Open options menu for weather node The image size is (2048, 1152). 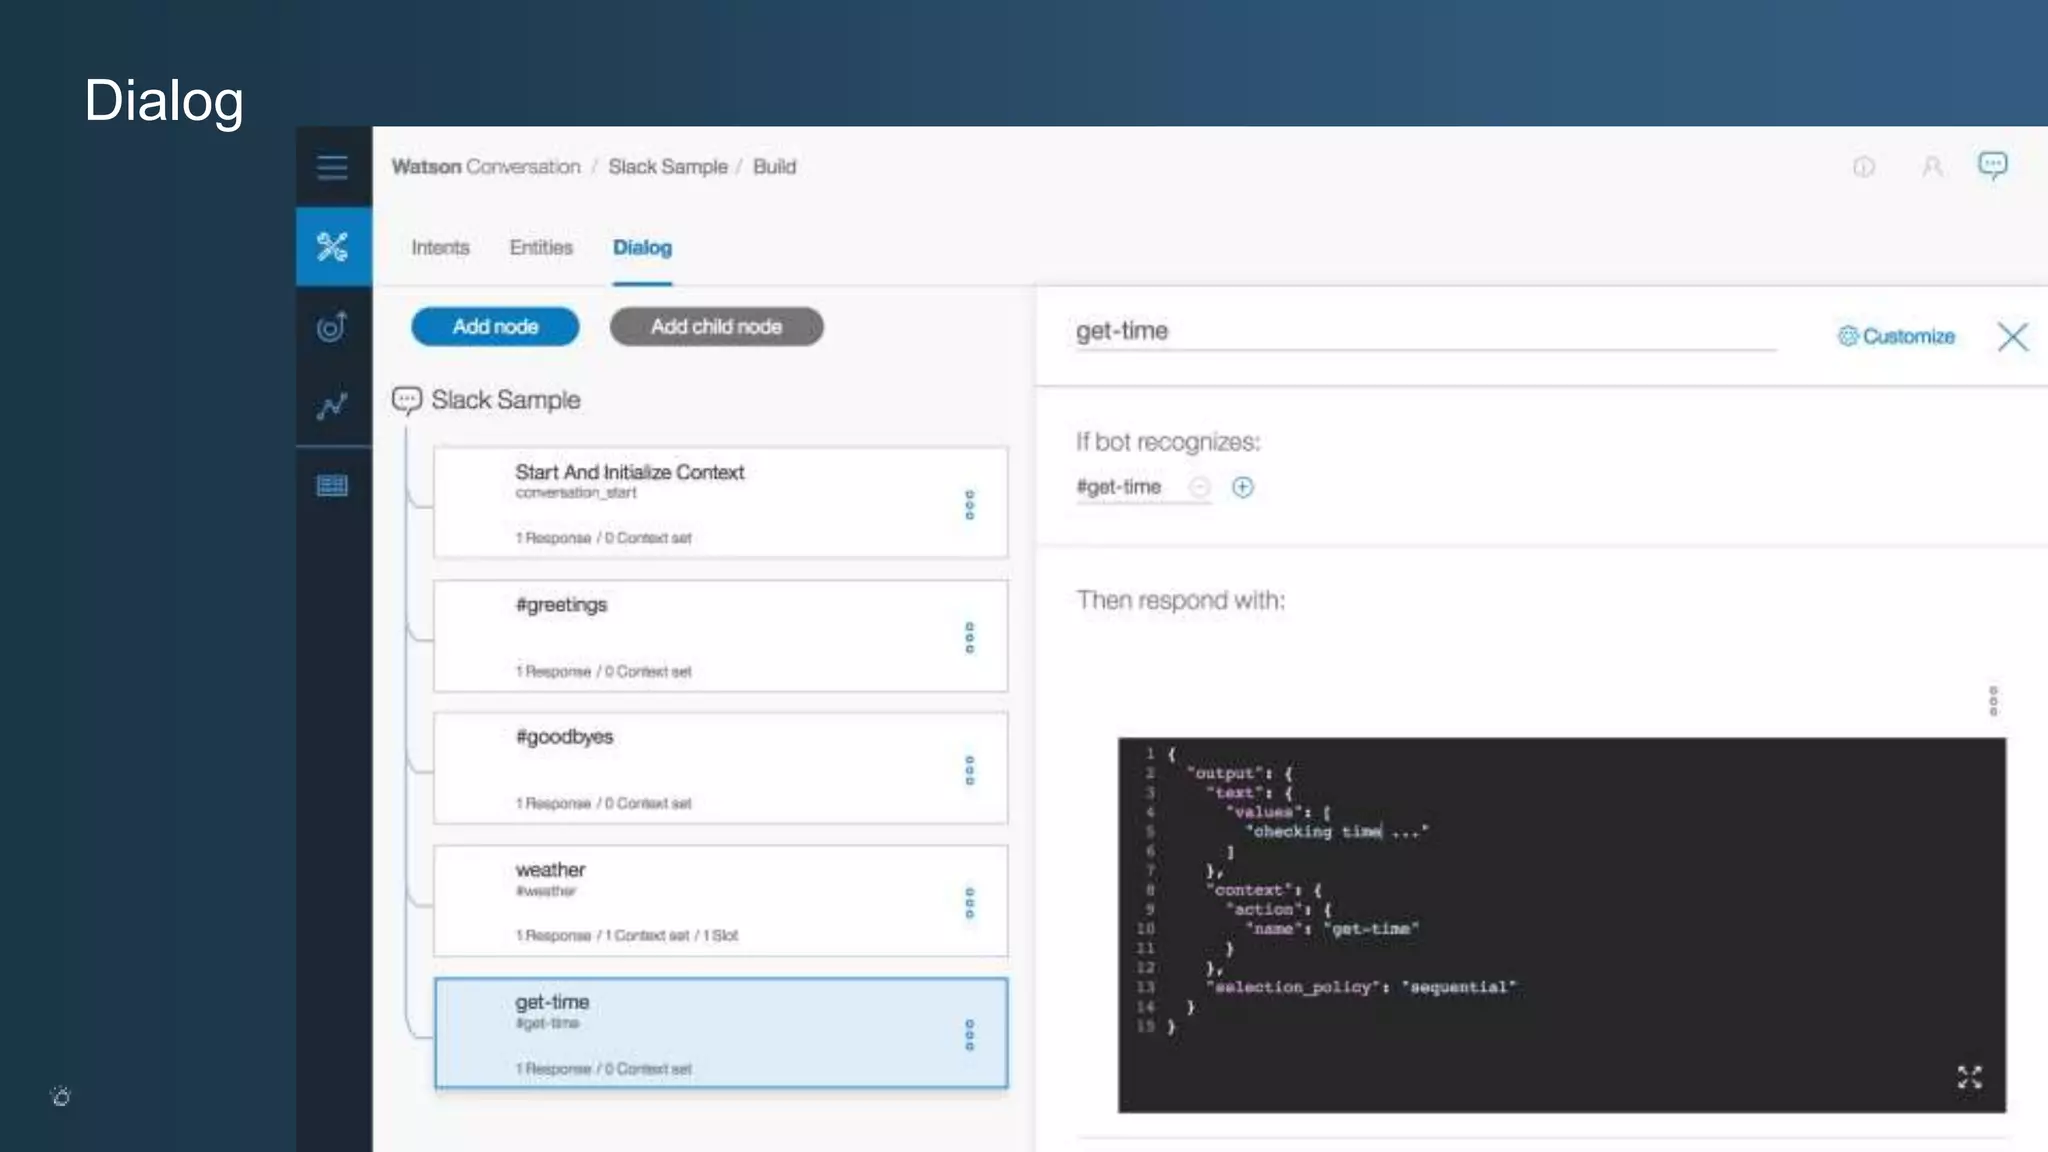click(x=969, y=903)
